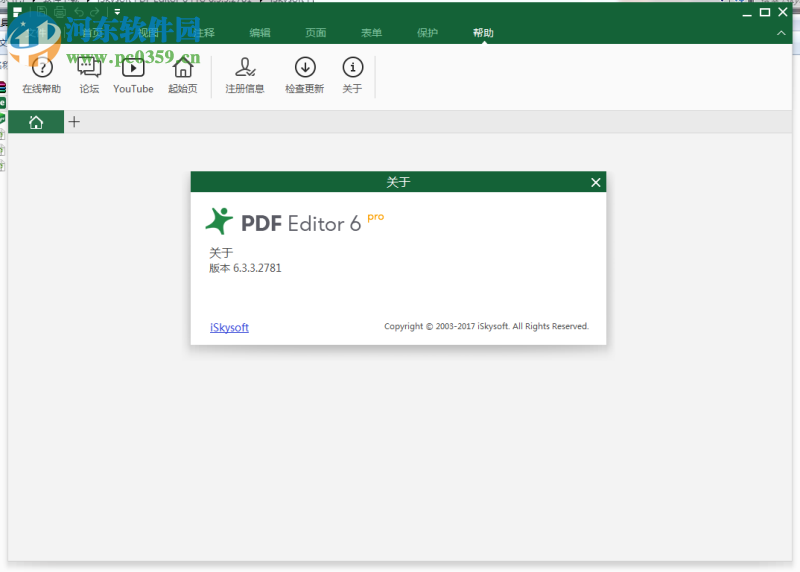
Task: Add a new tab with plus button
Action: 74,122
